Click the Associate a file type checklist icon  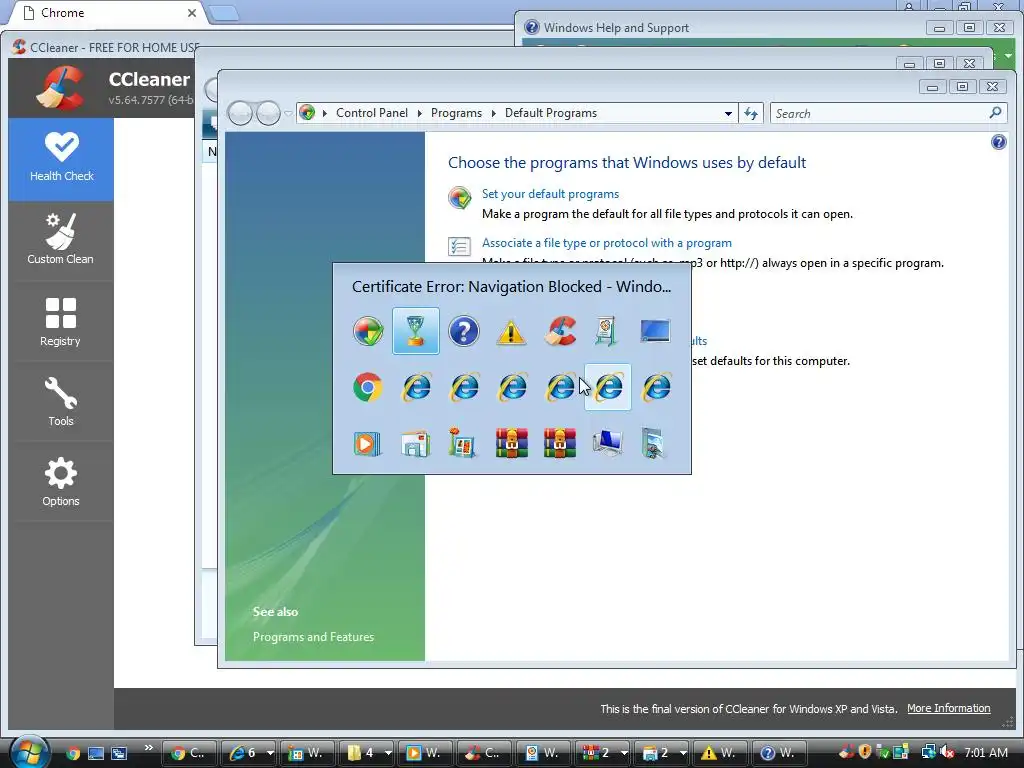(460, 246)
